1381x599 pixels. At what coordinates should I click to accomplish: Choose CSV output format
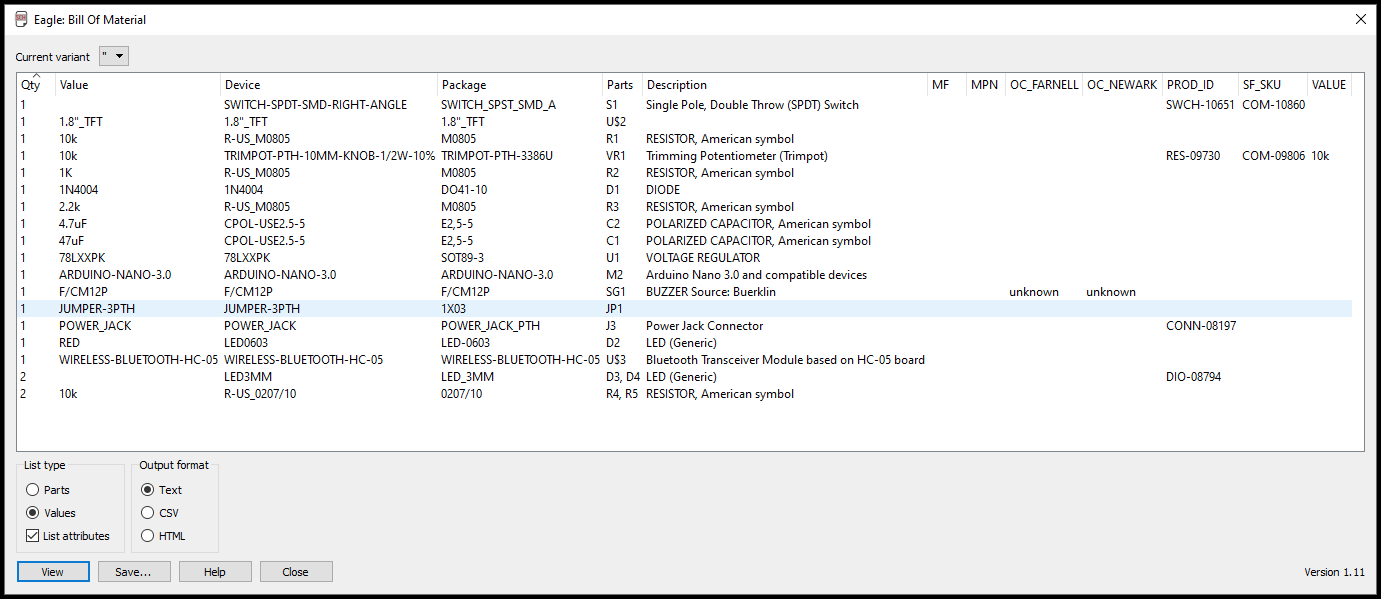coord(148,513)
